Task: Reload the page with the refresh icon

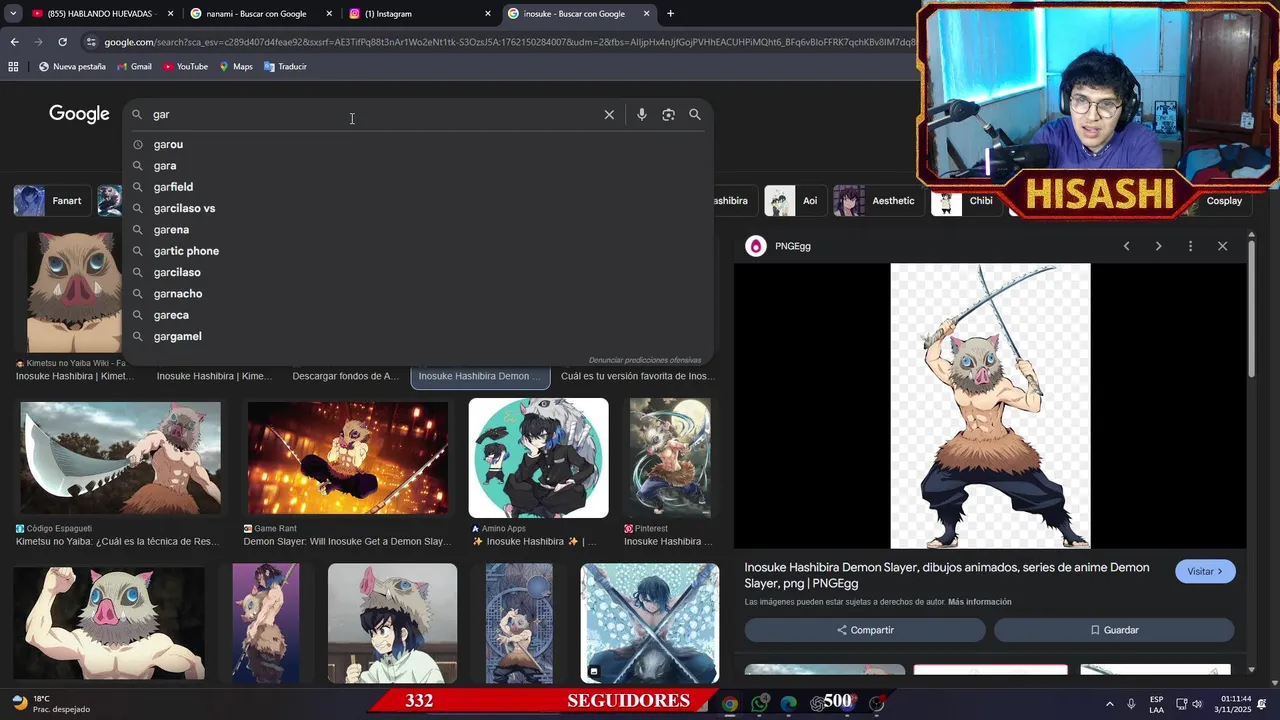Action: tap(62, 42)
